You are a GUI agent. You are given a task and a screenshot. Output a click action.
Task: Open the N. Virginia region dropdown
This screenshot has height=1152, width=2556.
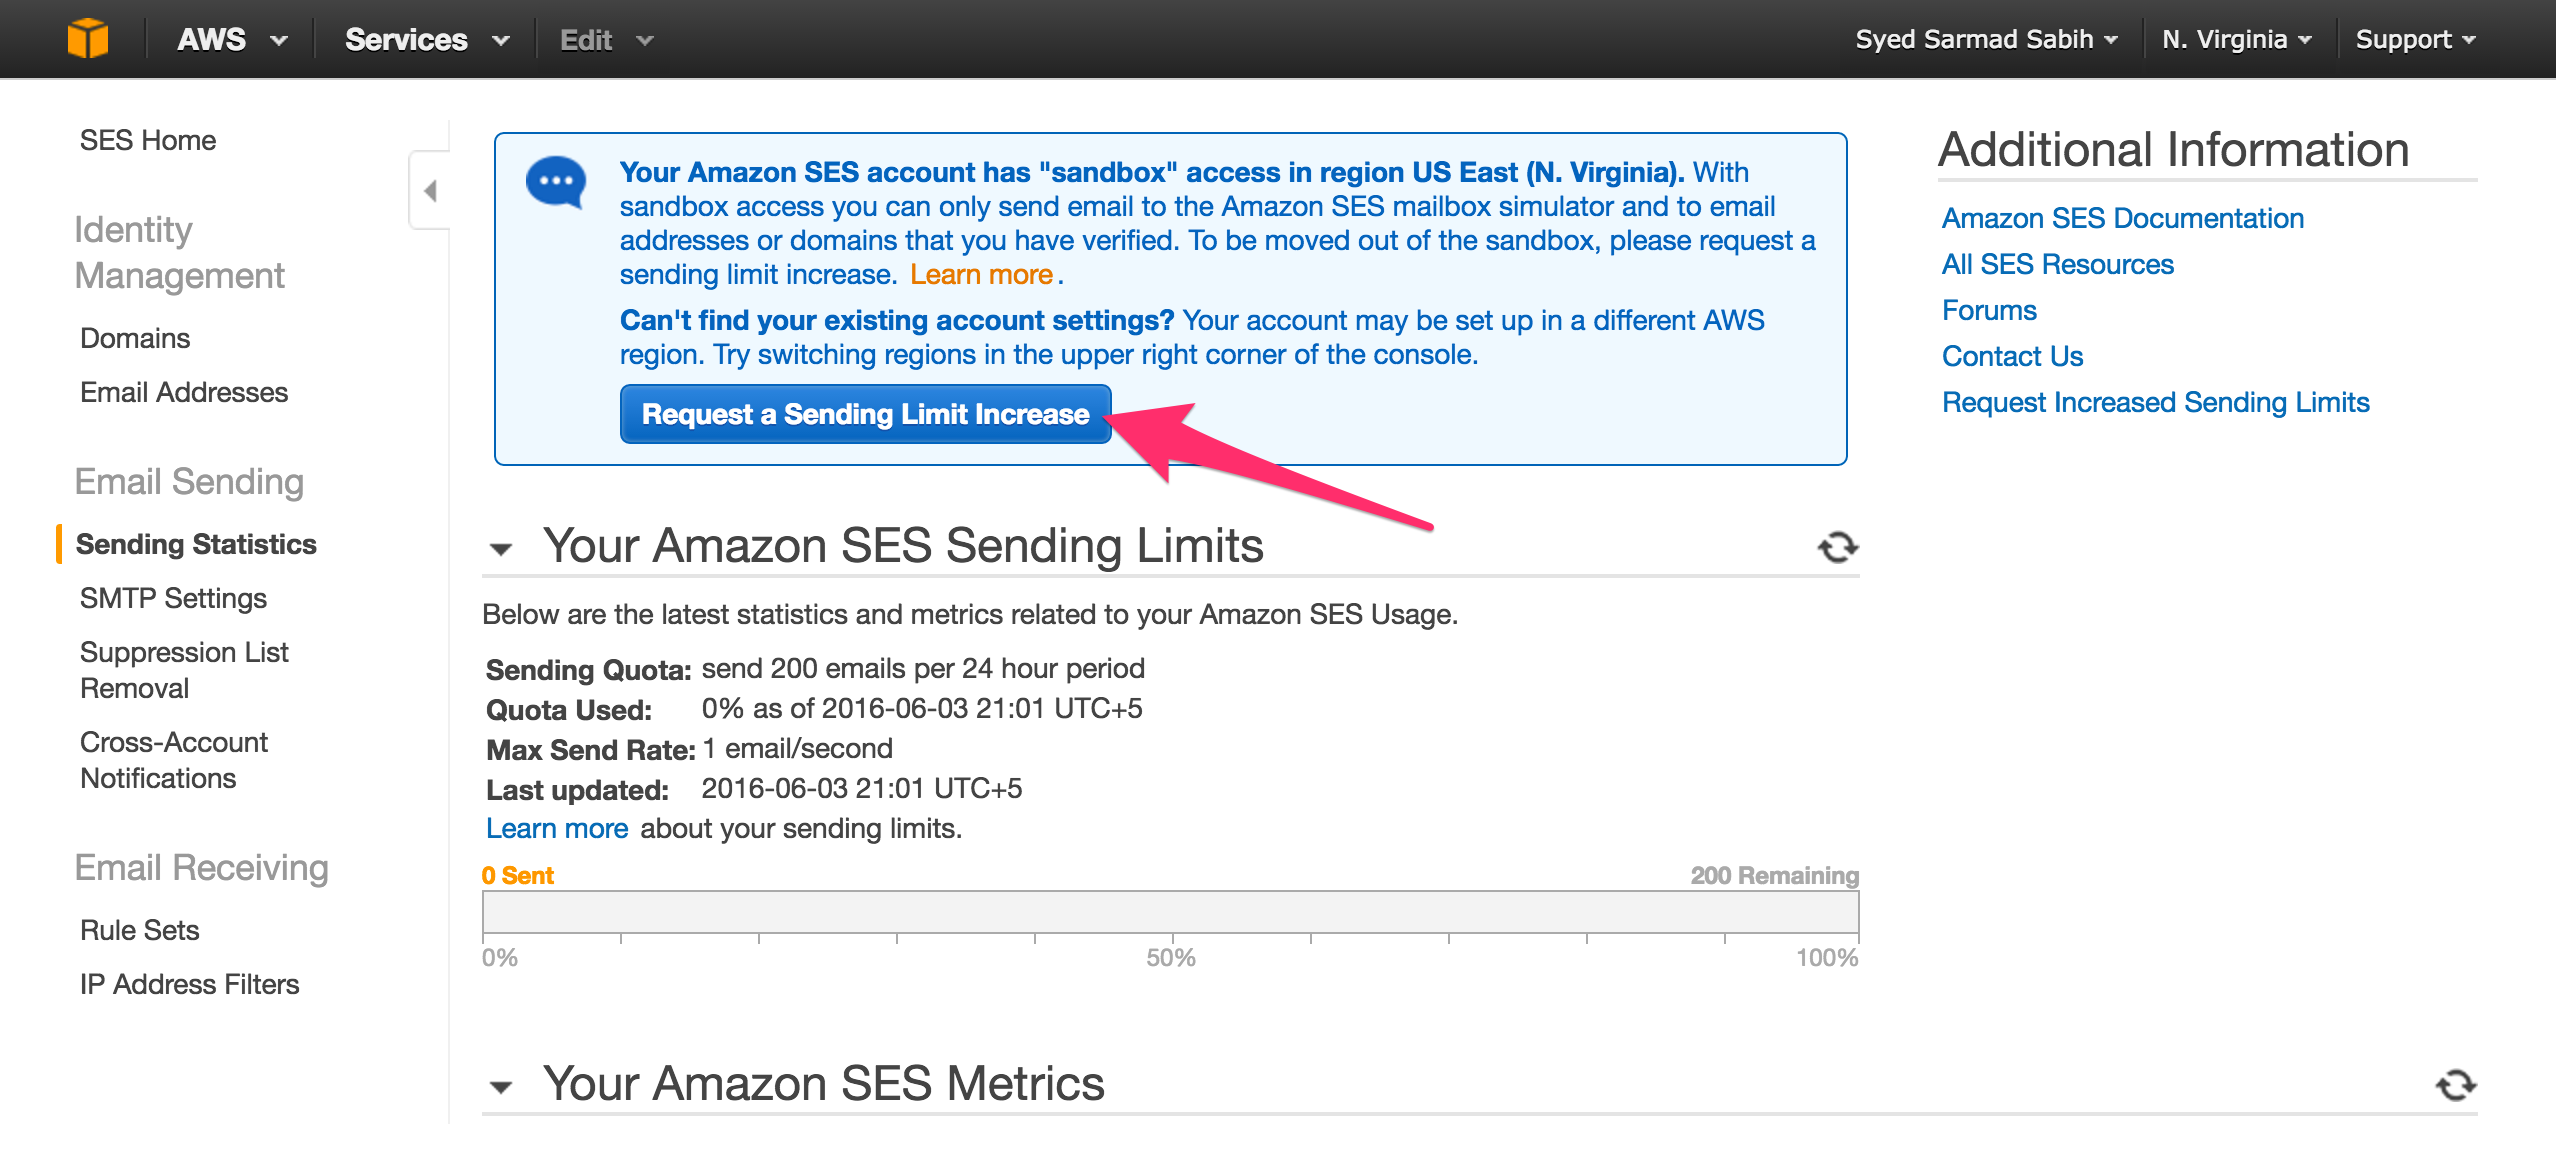(2236, 40)
